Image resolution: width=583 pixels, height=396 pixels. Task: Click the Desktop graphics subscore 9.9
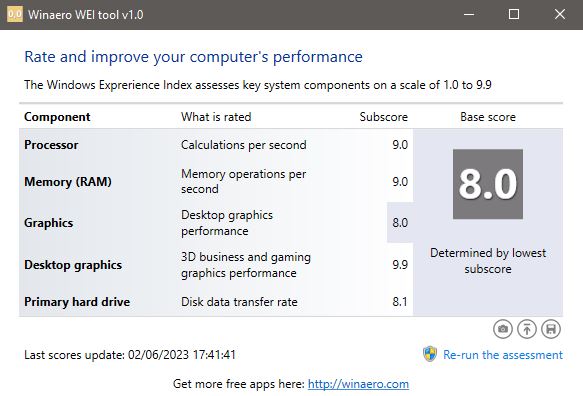point(400,265)
